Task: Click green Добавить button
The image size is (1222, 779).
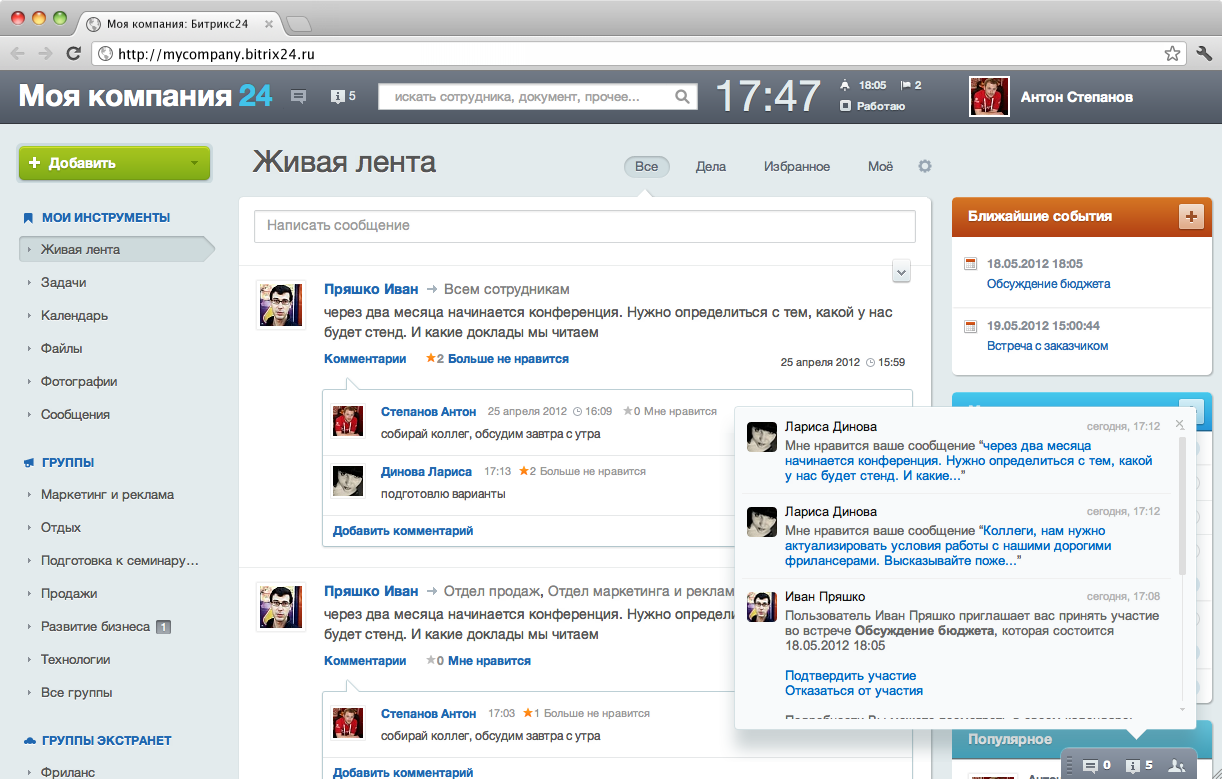Action: coord(114,163)
